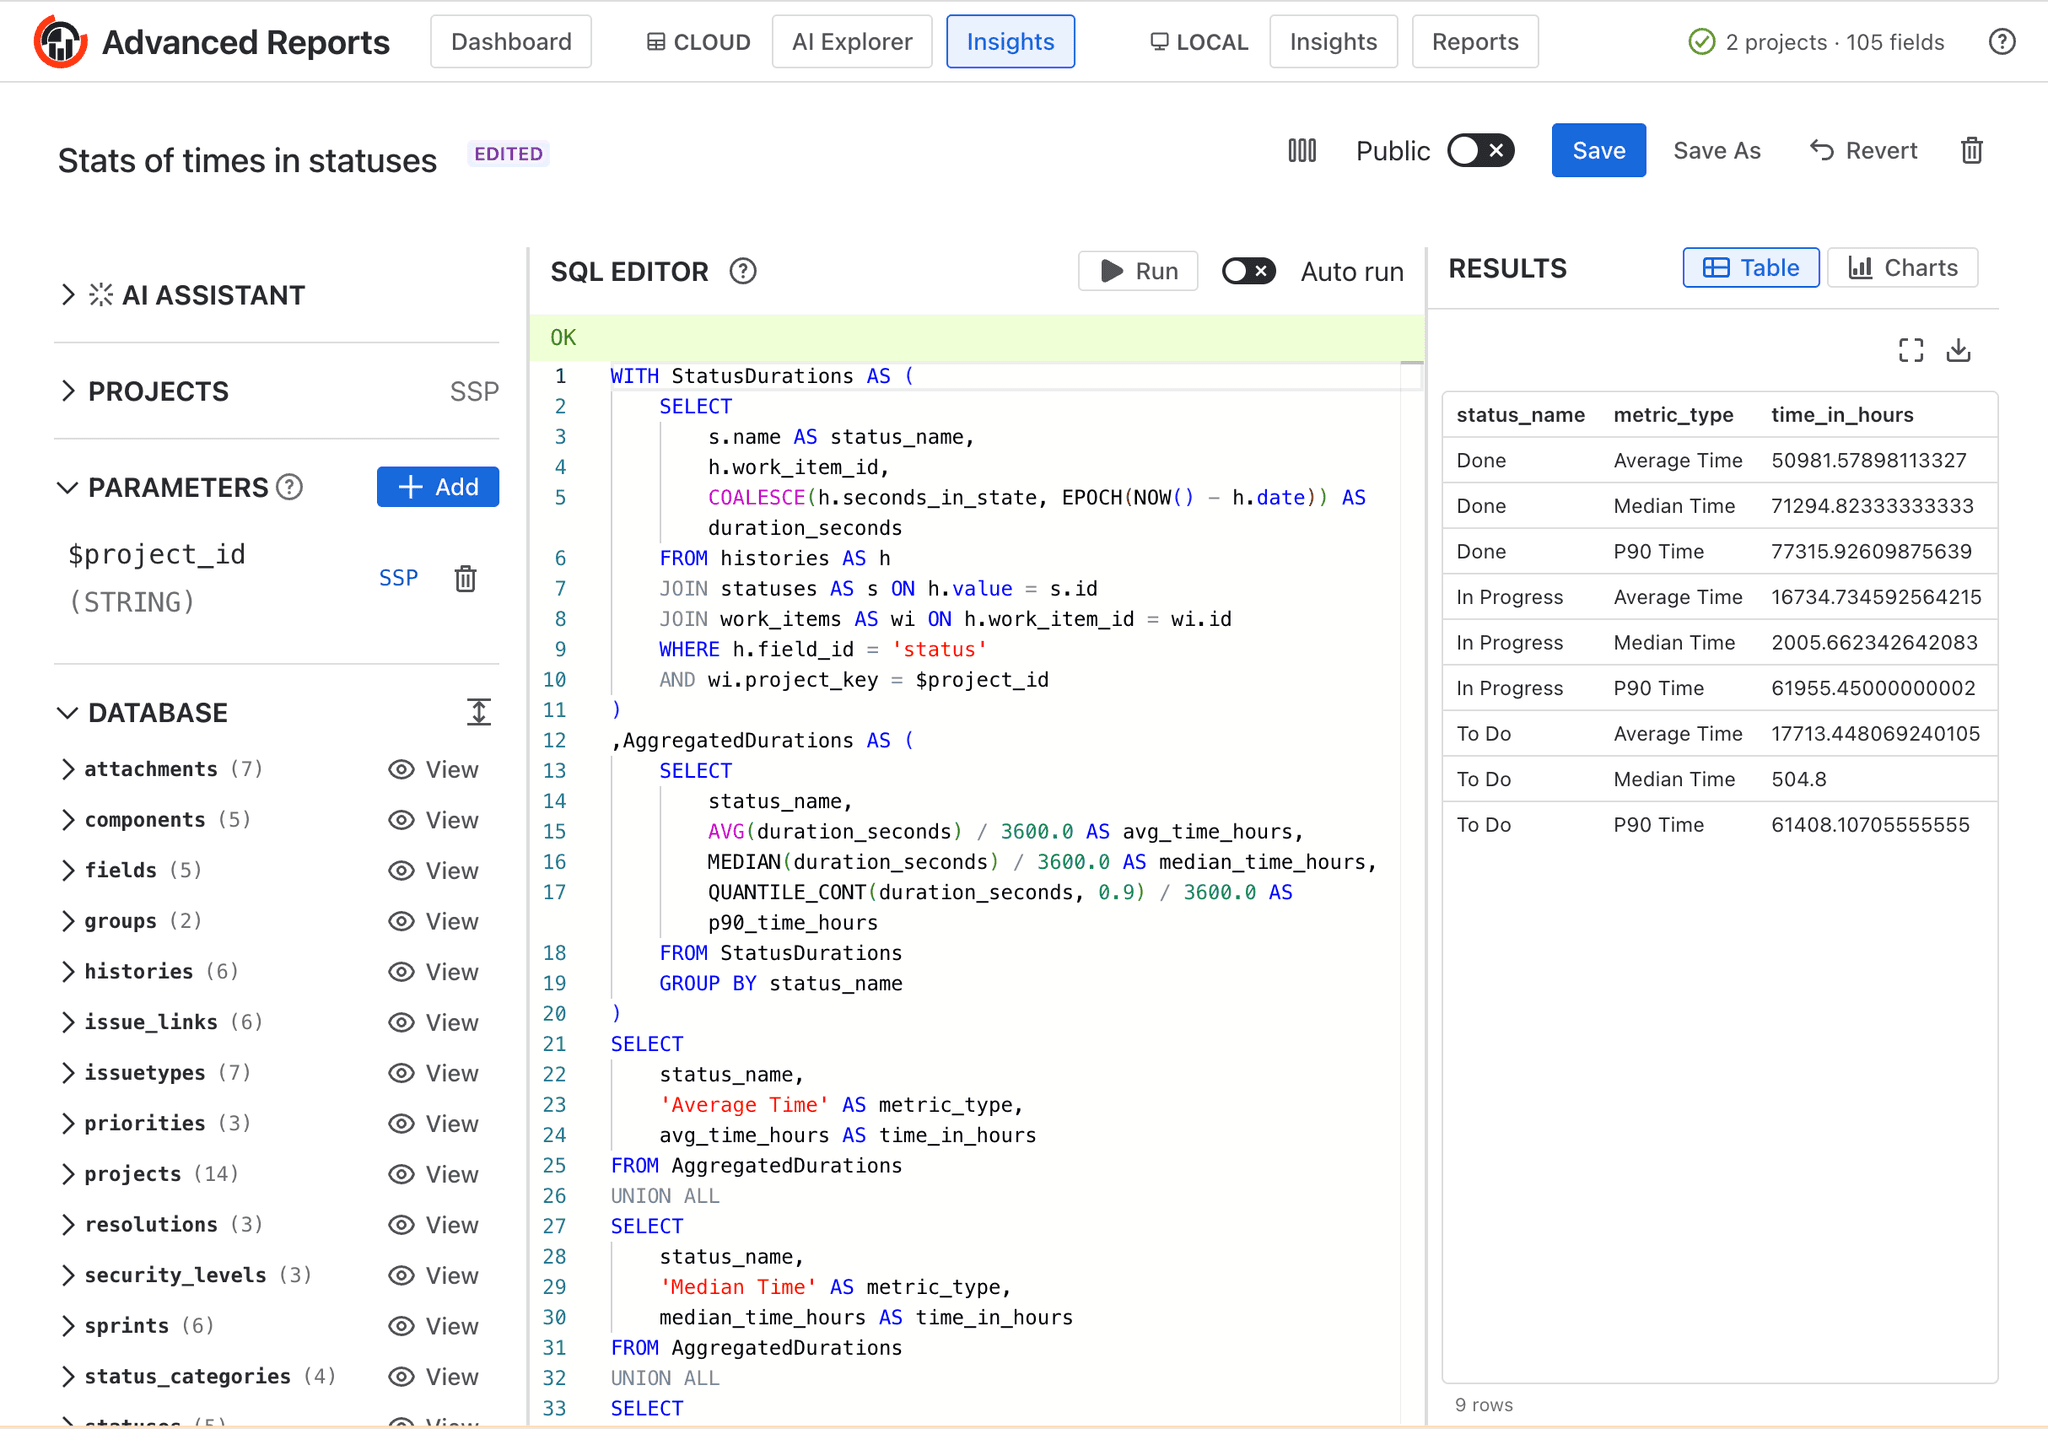2048x1429 pixels.
Task: Click the insight title 'Stats of times in statuses'
Action: point(247,160)
